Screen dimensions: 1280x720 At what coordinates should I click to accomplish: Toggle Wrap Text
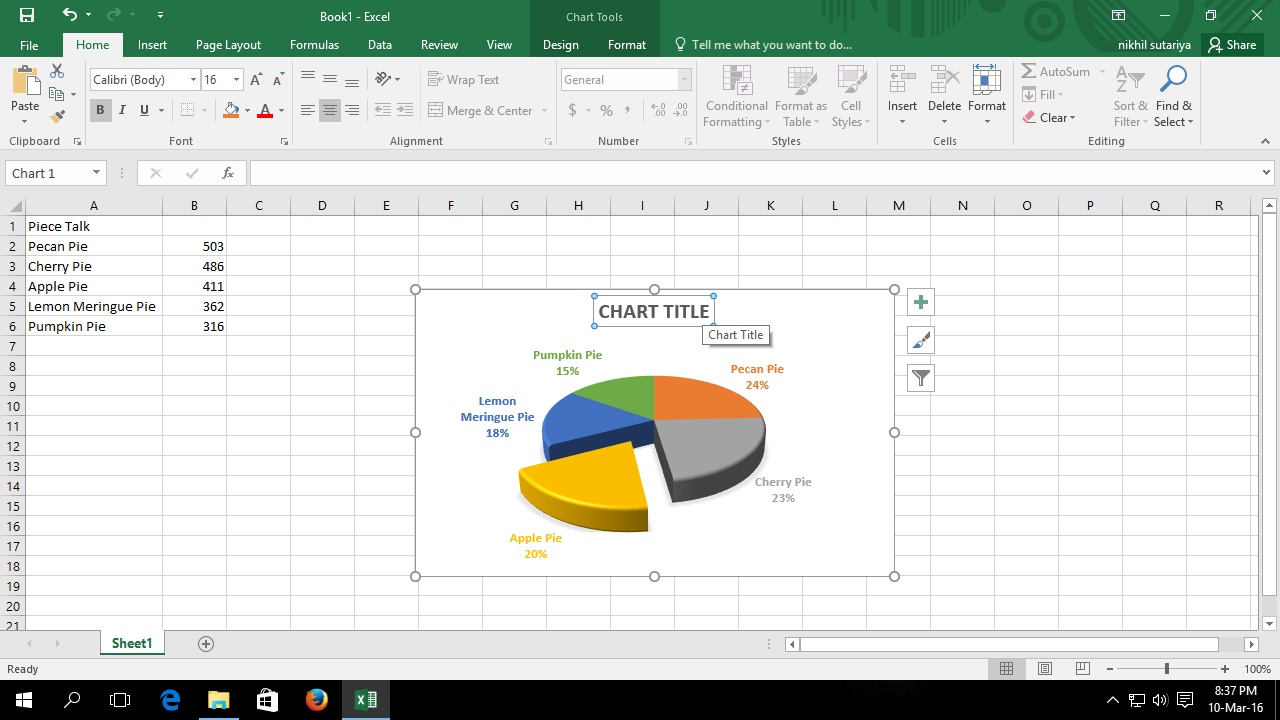tap(463, 79)
